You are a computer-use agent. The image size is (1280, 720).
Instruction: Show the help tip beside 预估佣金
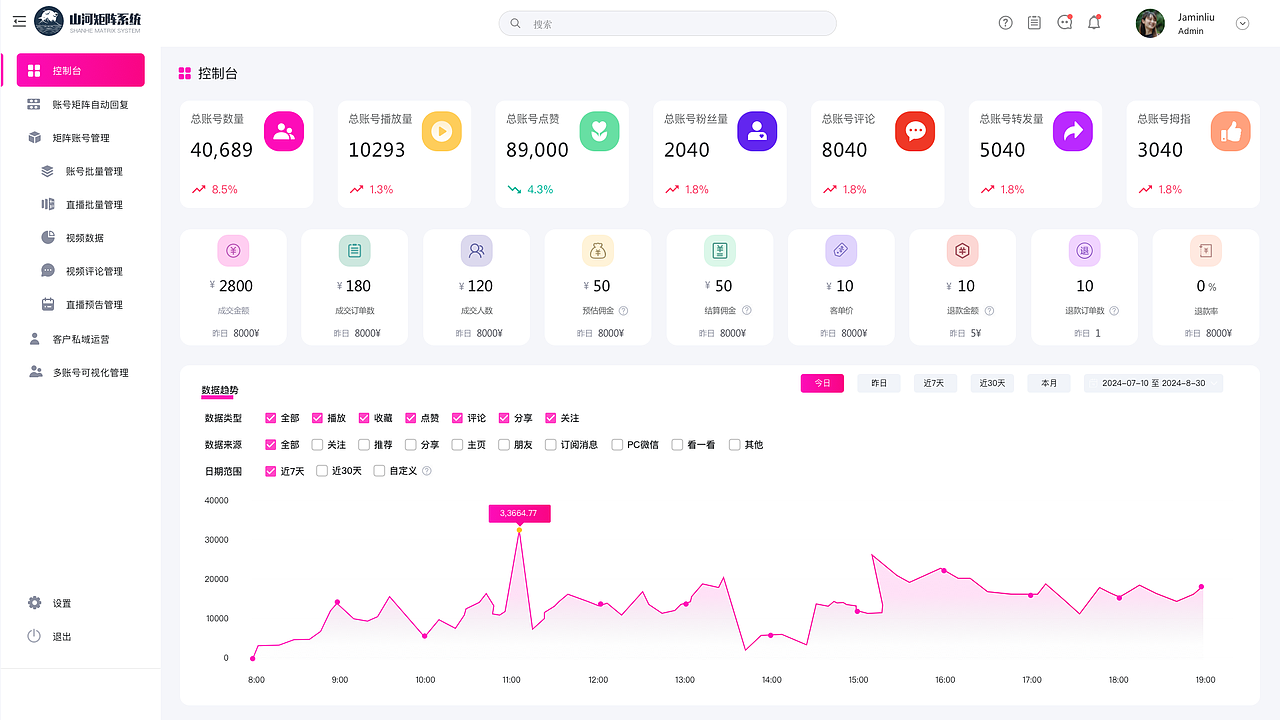(x=624, y=311)
